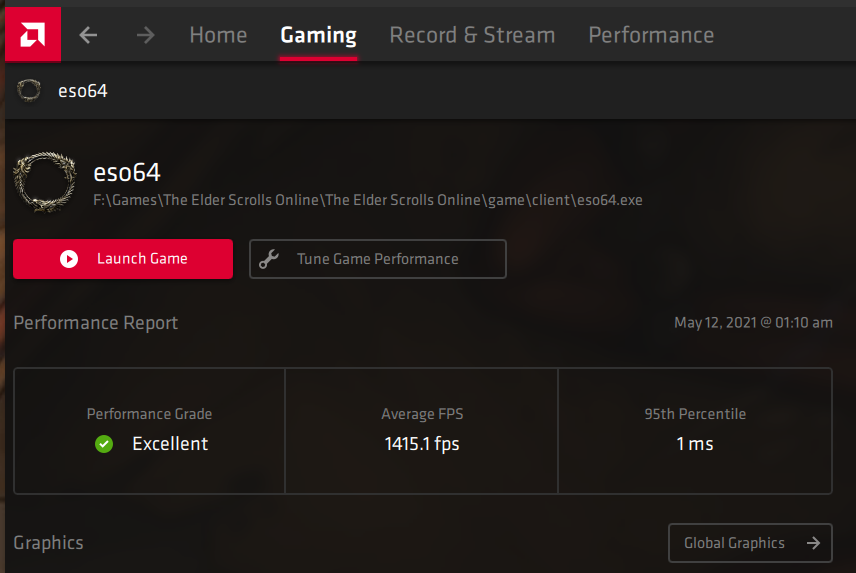Click the eso64 game title heading
The width and height of the screenshot is (856, 573).
127,173
